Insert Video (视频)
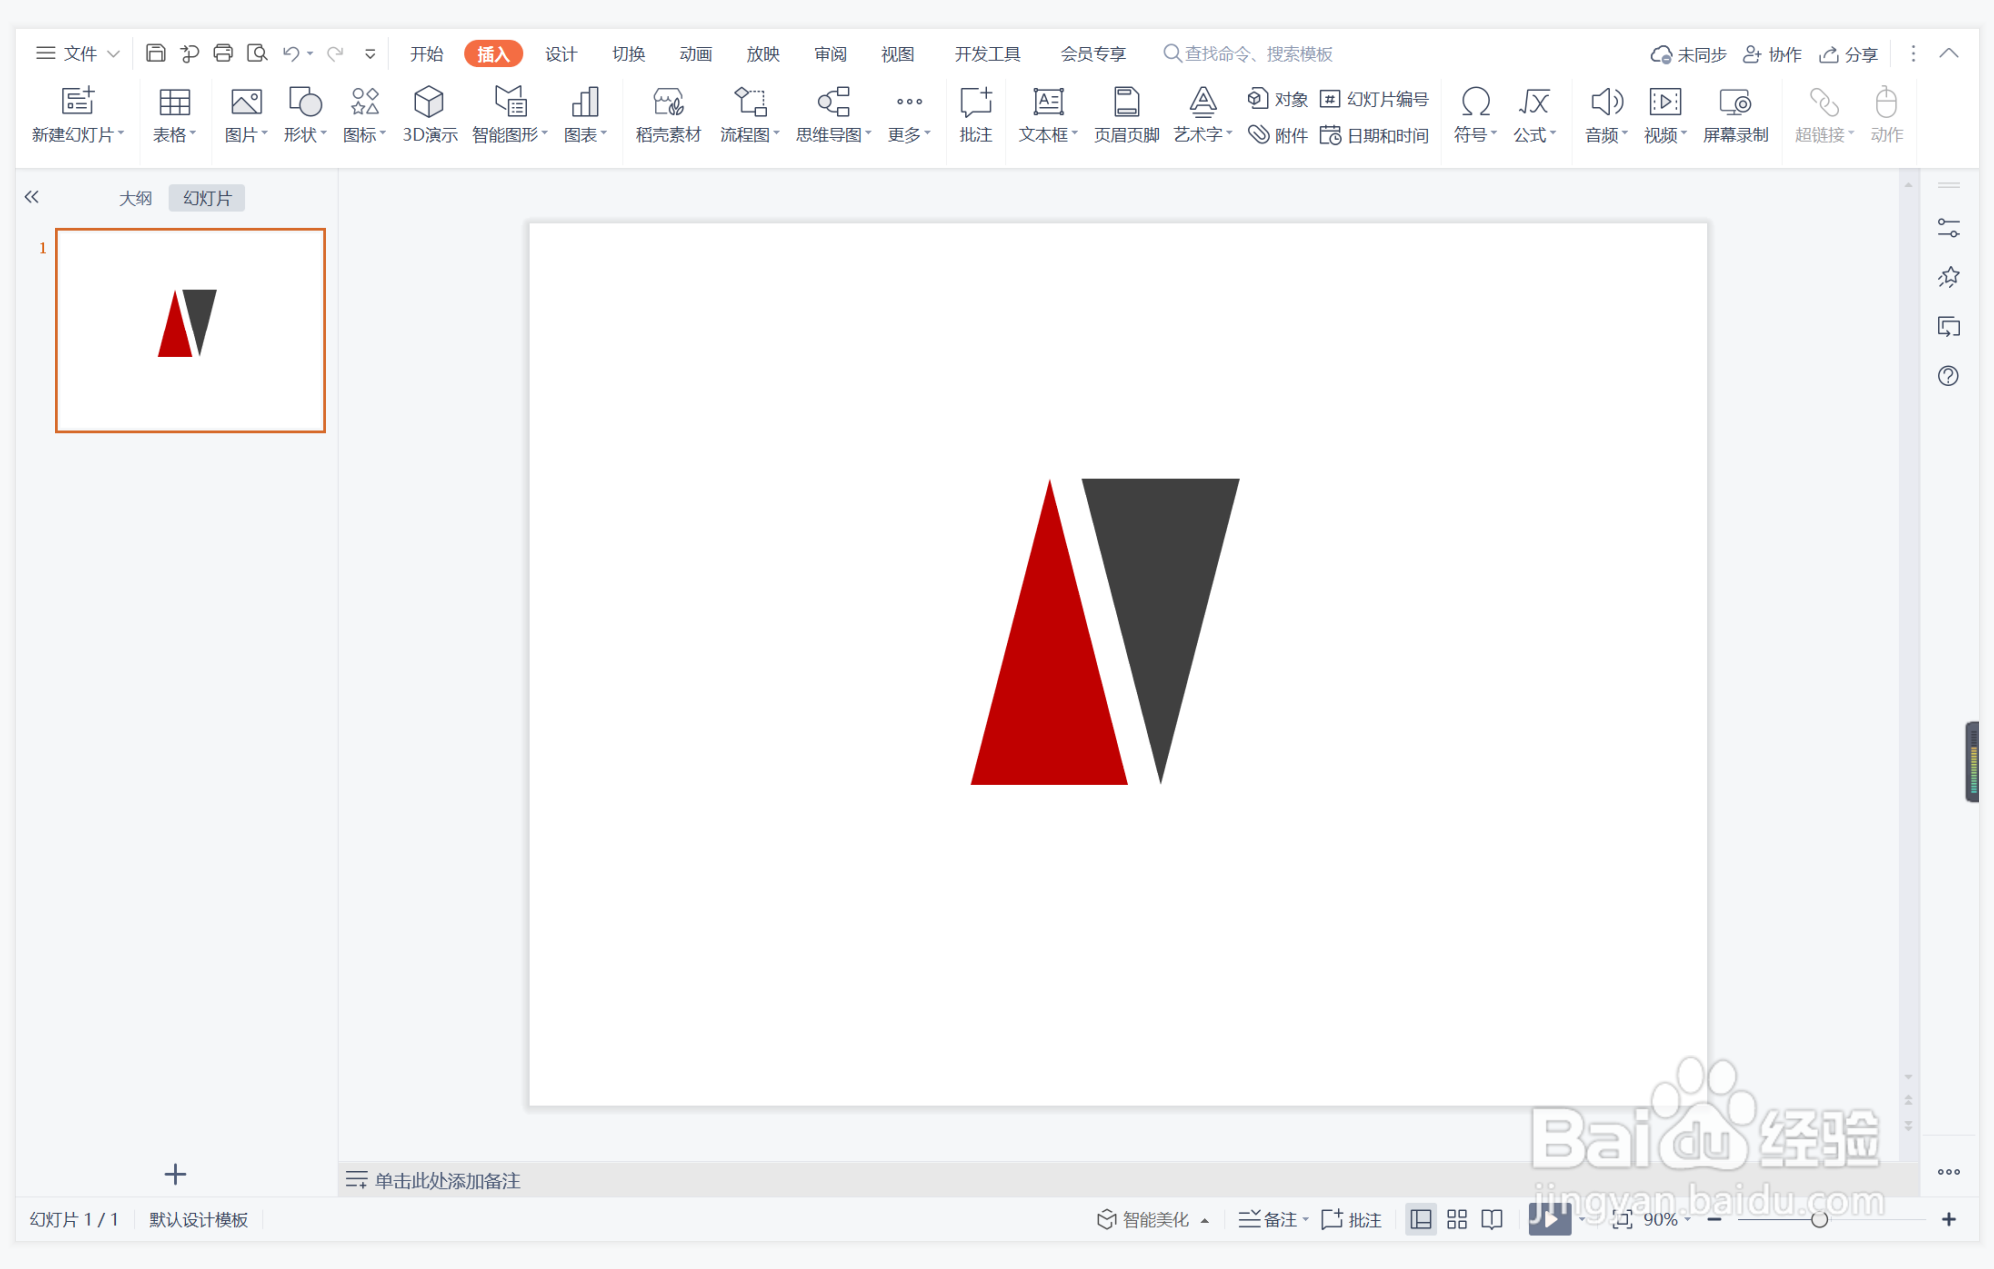Screen dimensions: 1994x1269 pyautogui.click(x=1665, y=114)
